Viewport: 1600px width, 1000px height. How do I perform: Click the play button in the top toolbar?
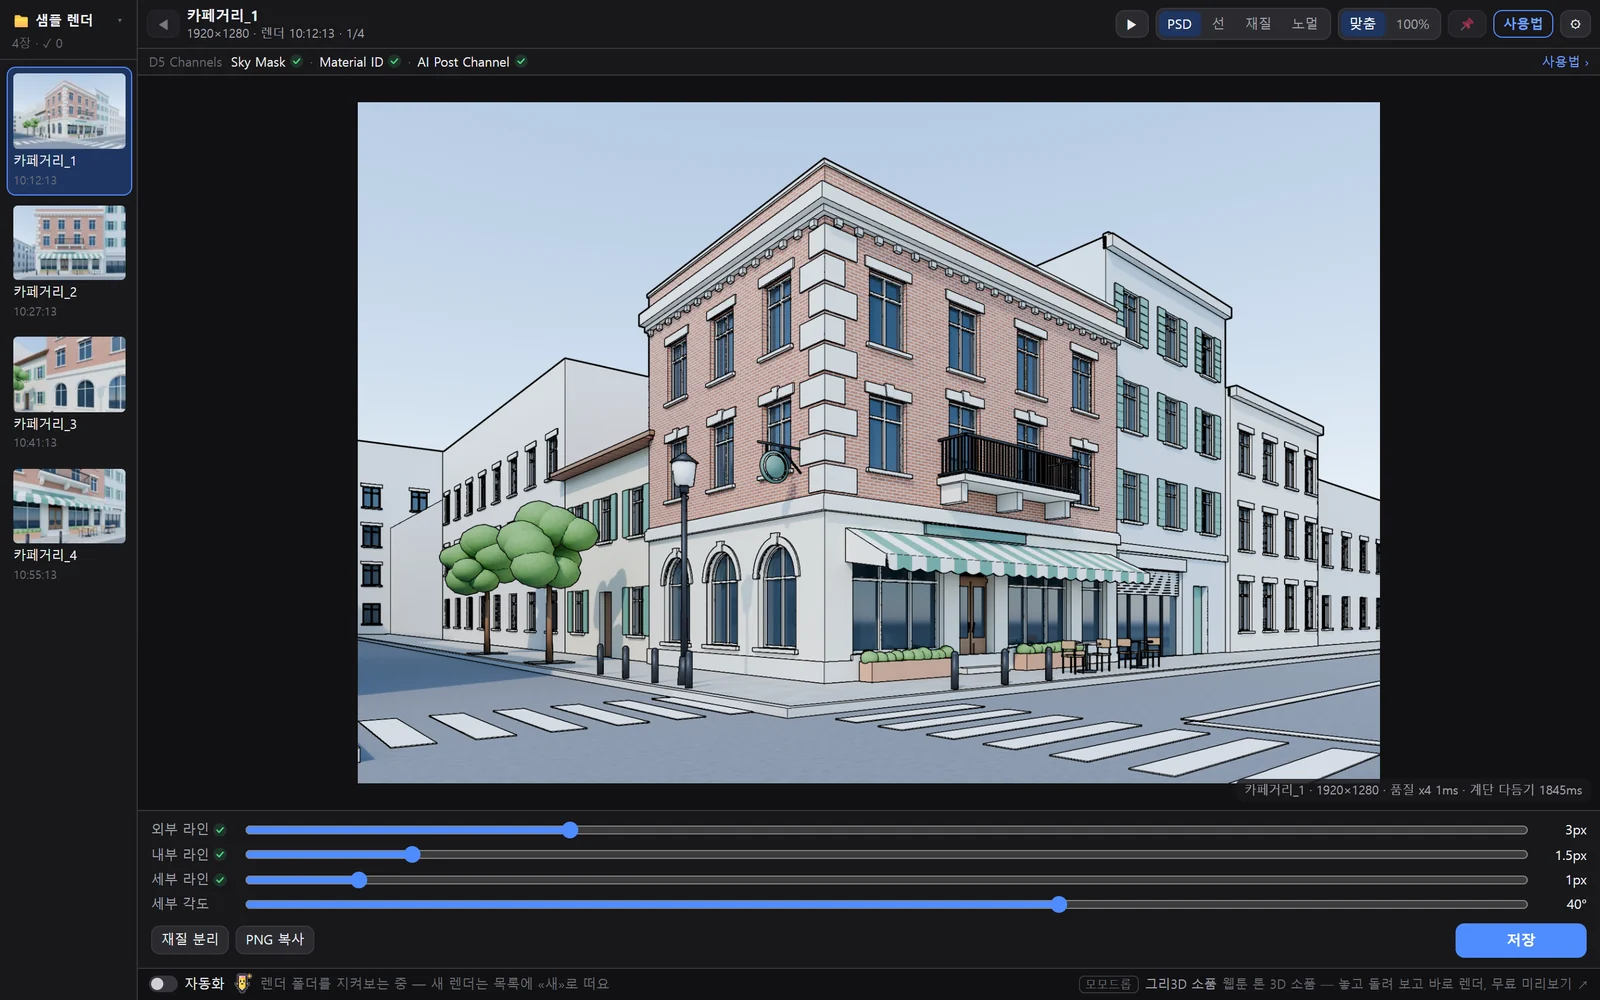1131,24
